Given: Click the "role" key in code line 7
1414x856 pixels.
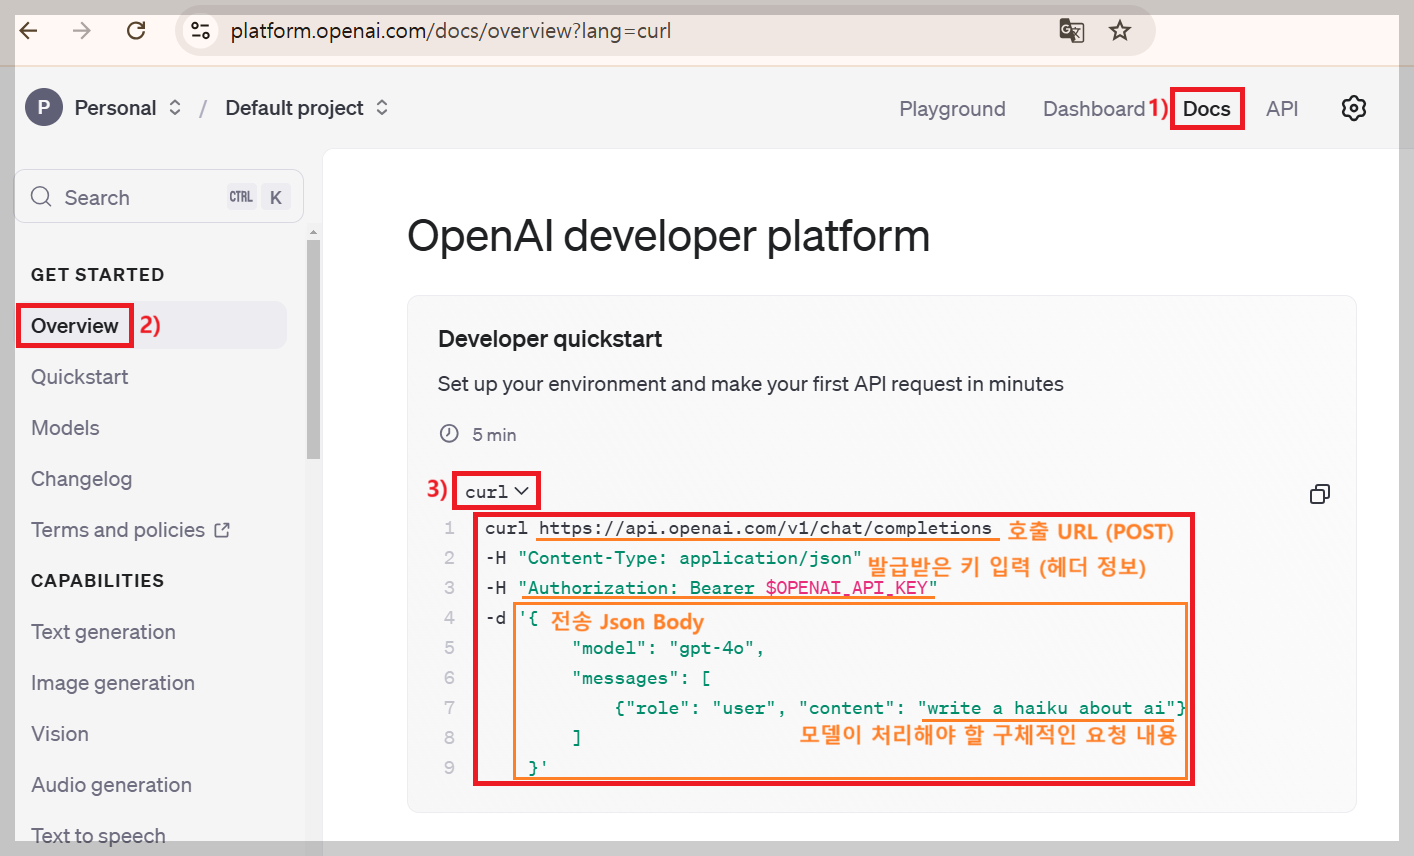Looking at the screenshot, I should [x=658, y=708].
